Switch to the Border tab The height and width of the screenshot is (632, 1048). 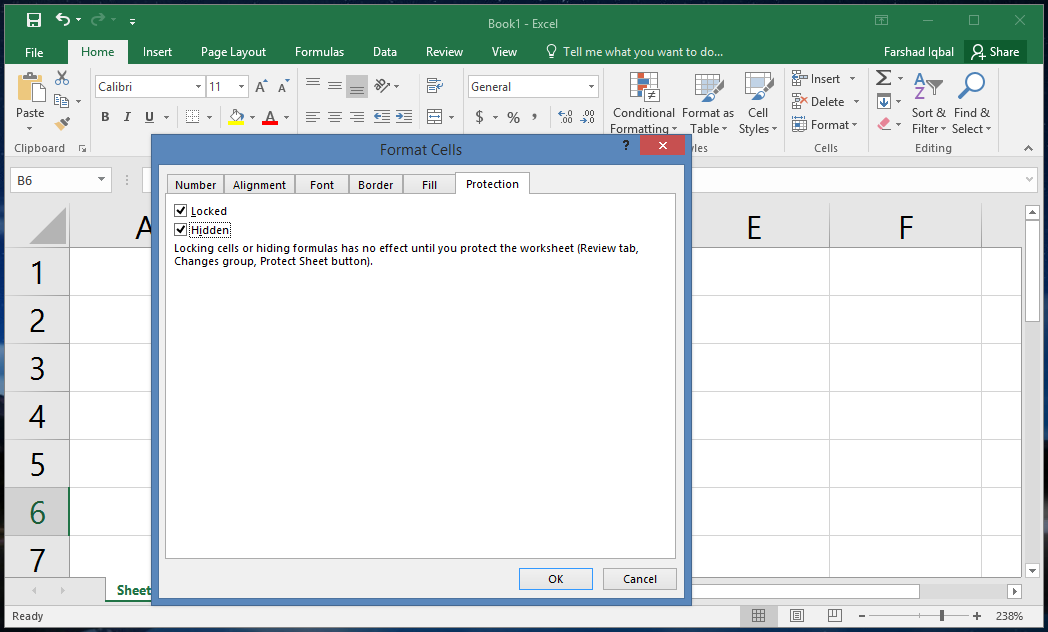pos(375,183)
